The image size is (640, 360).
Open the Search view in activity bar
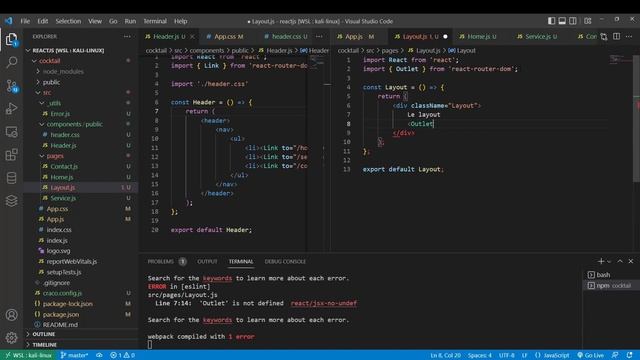11,62
